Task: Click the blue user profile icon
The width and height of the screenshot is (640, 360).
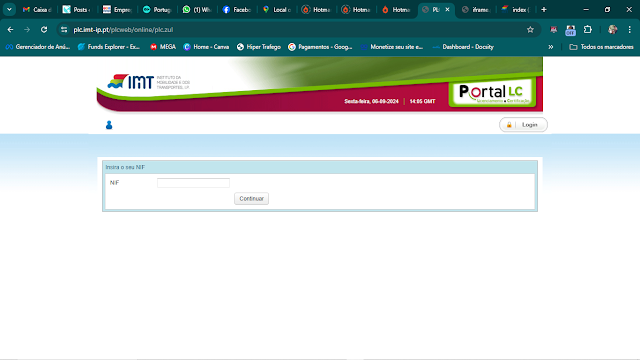Action: 109,125
